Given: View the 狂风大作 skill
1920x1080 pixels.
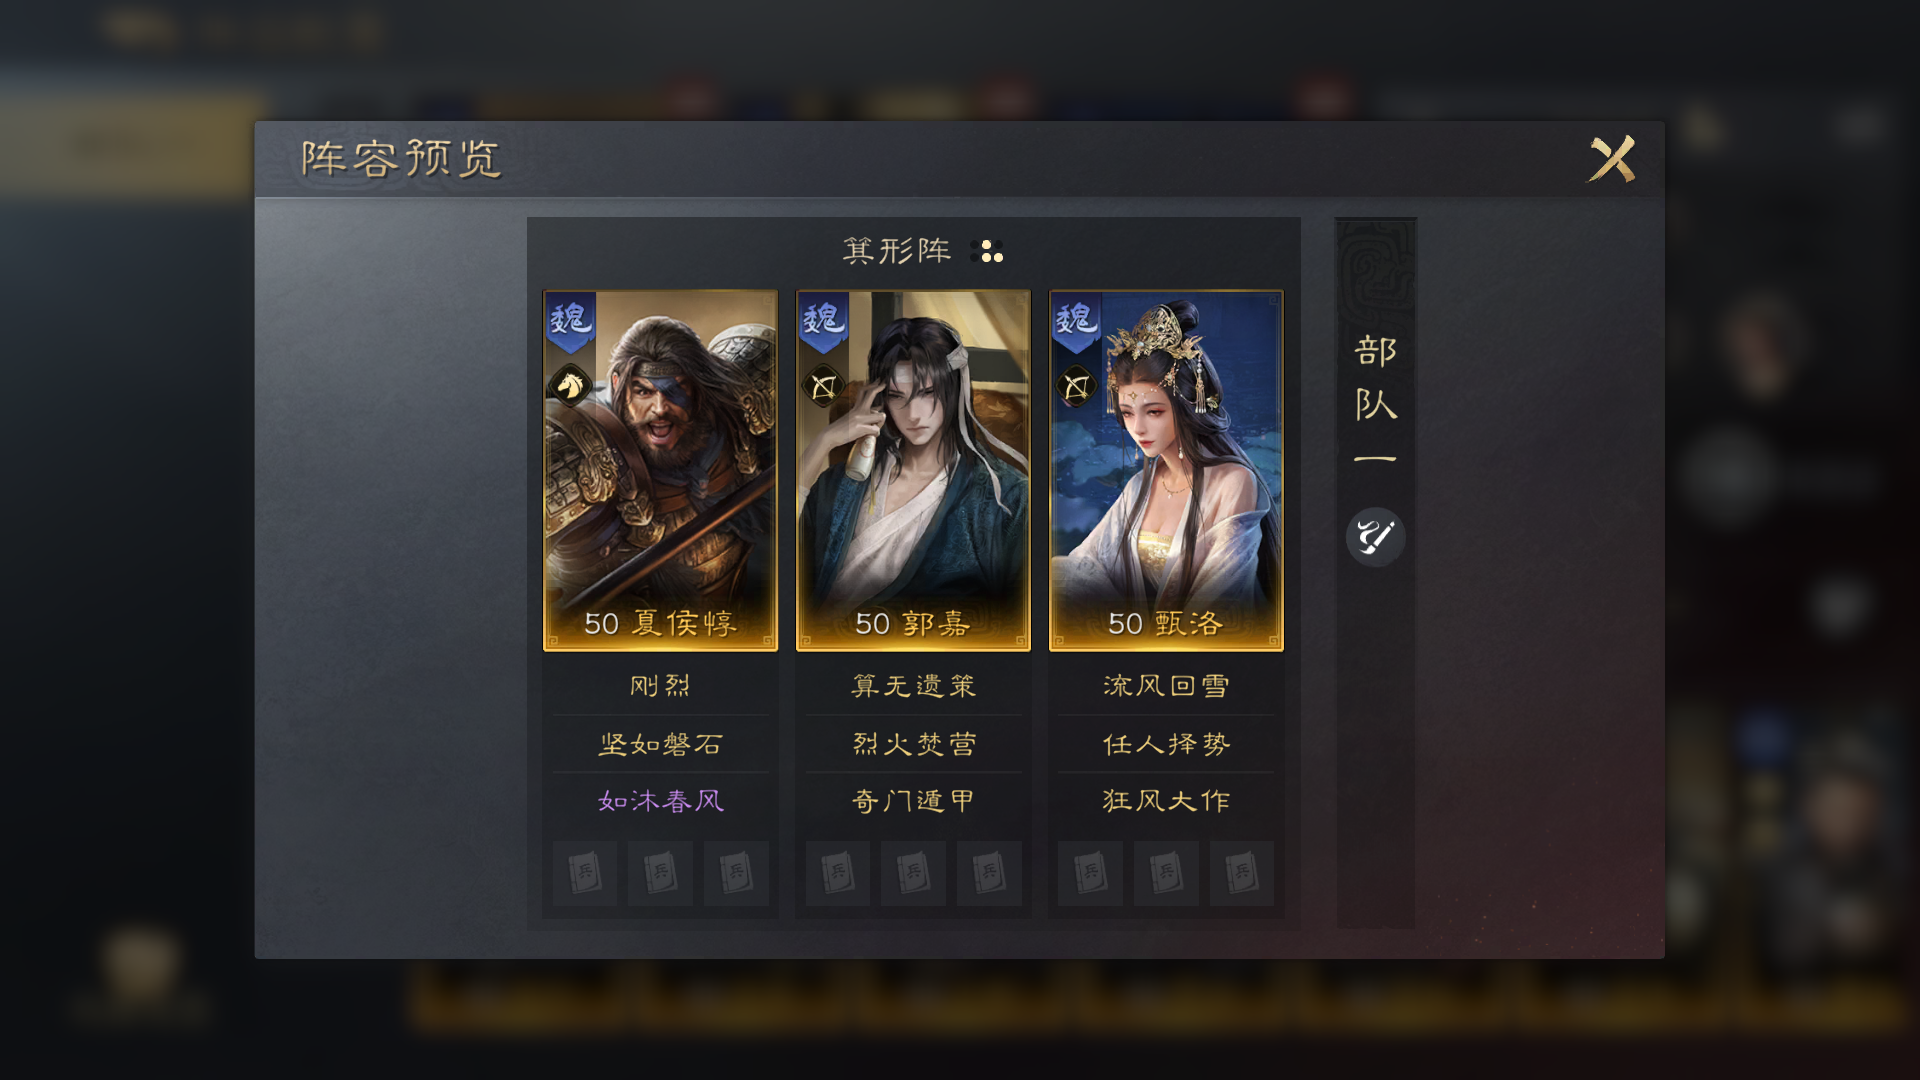Looking at the screenshot, I should point(1166,801).
